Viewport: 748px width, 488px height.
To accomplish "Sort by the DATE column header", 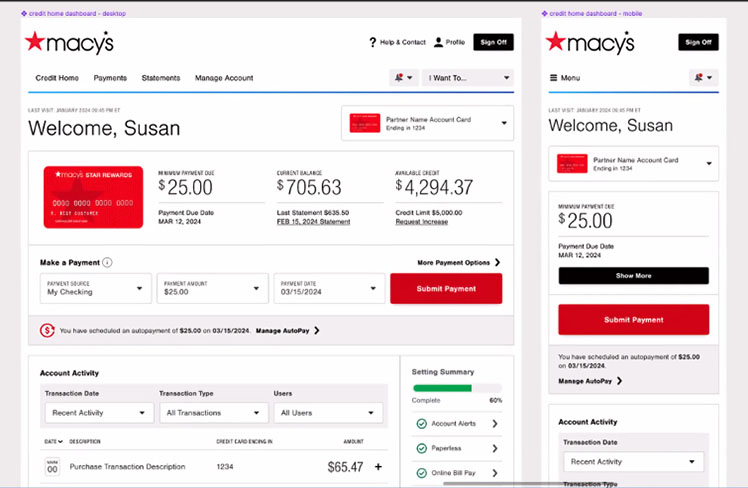I will 53,441.
